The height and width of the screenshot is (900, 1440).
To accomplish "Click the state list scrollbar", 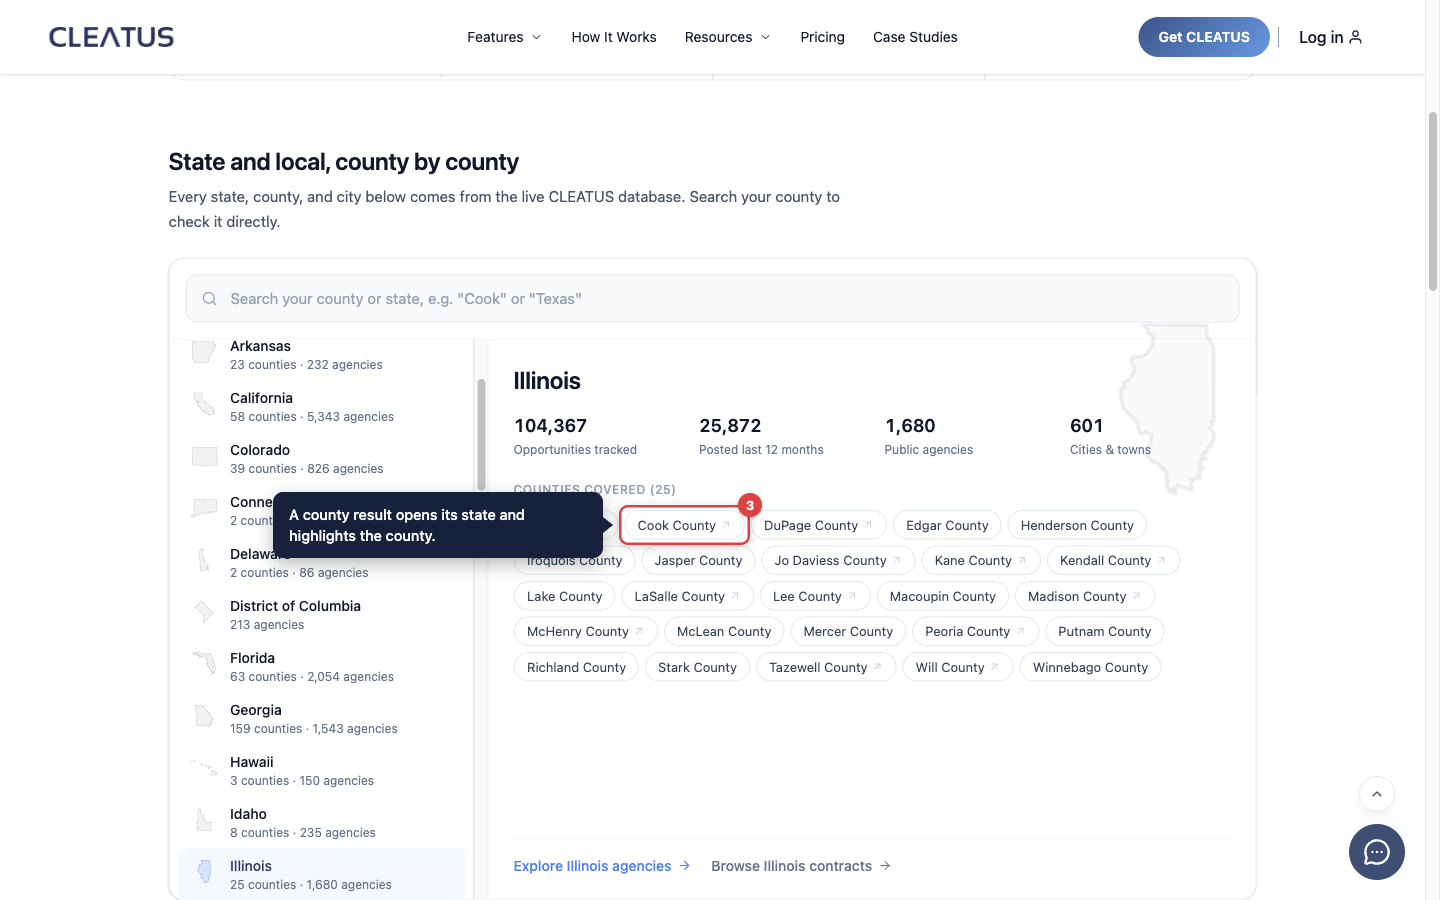I will pyautogui.click(x=481, y=434).
